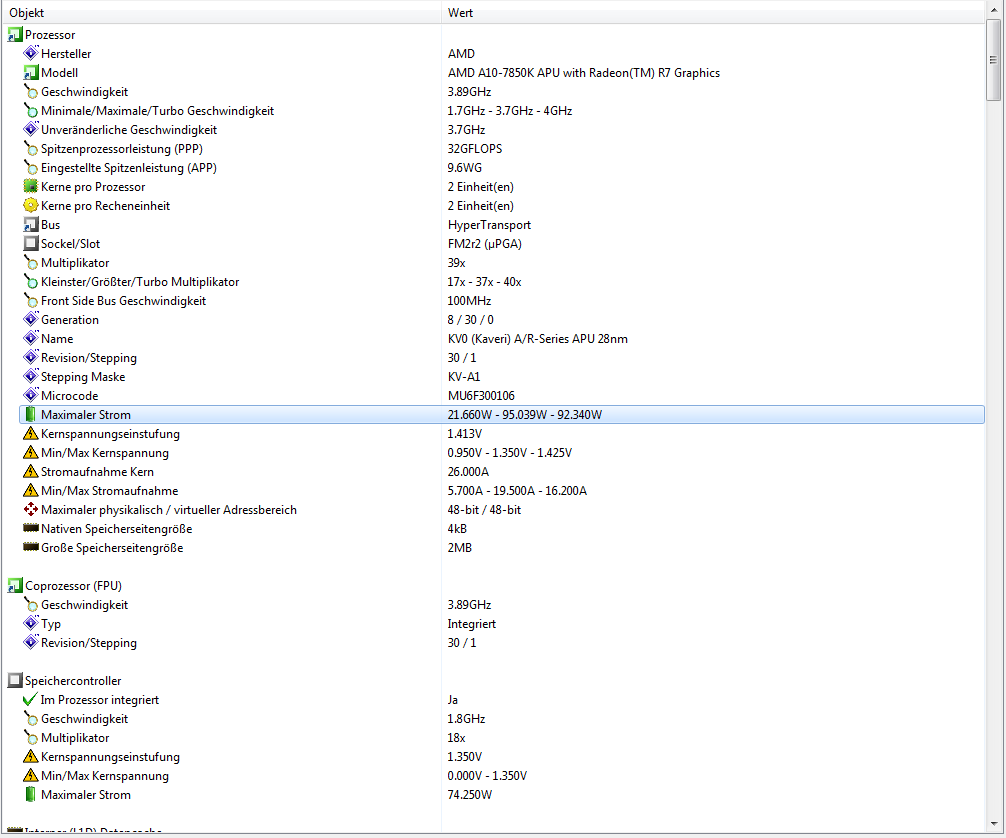Click value Integriert
The width and height of the screenshot is (1006, 838).
point(472,624)
